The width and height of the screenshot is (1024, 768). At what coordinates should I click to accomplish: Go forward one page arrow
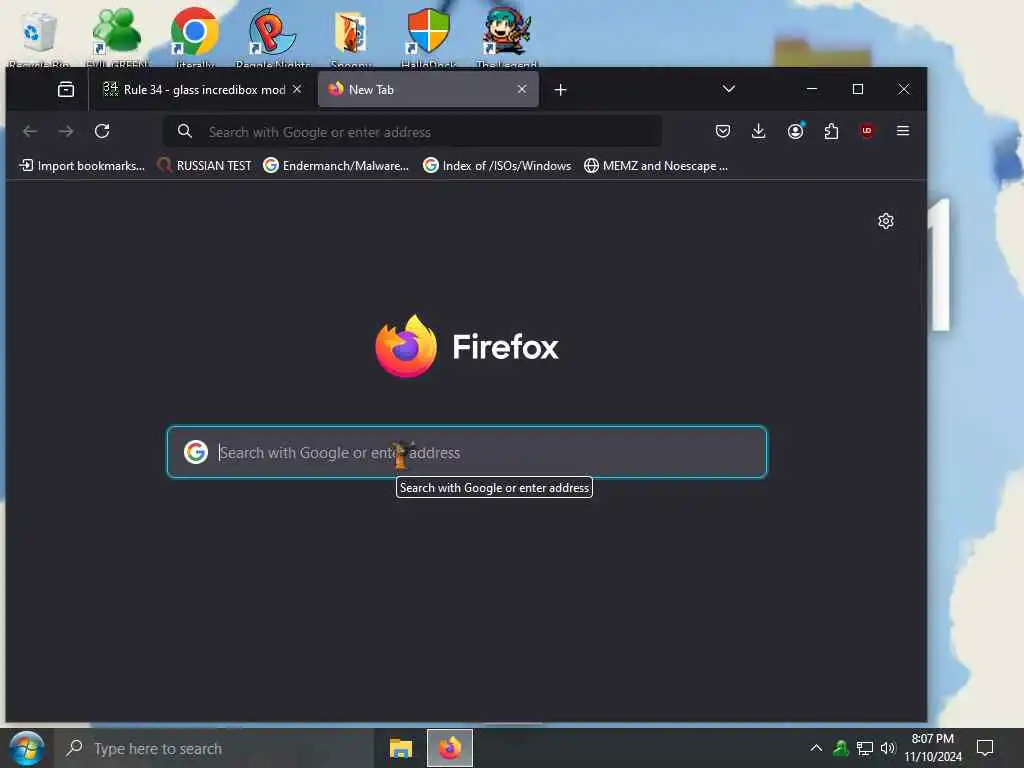[66, 131]
